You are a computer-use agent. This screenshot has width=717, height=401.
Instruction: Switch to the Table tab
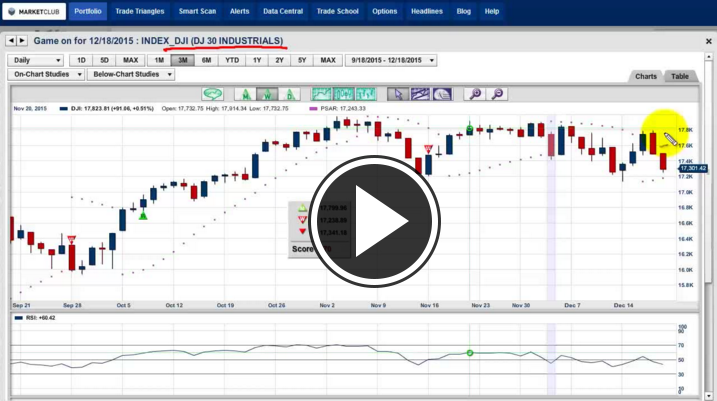coord(680,76)
